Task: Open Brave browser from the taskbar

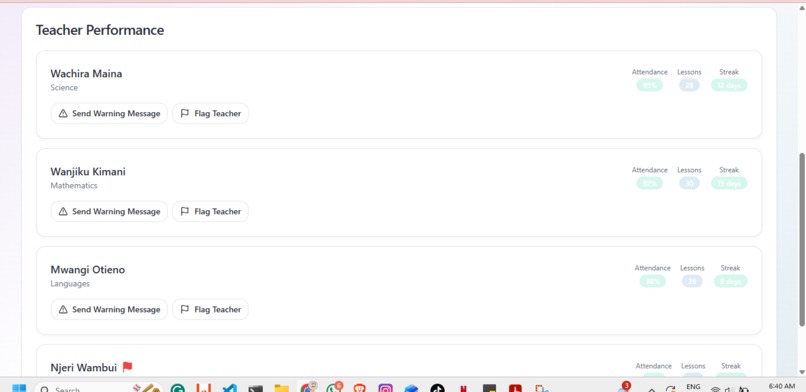Action: tap(360, 389)
